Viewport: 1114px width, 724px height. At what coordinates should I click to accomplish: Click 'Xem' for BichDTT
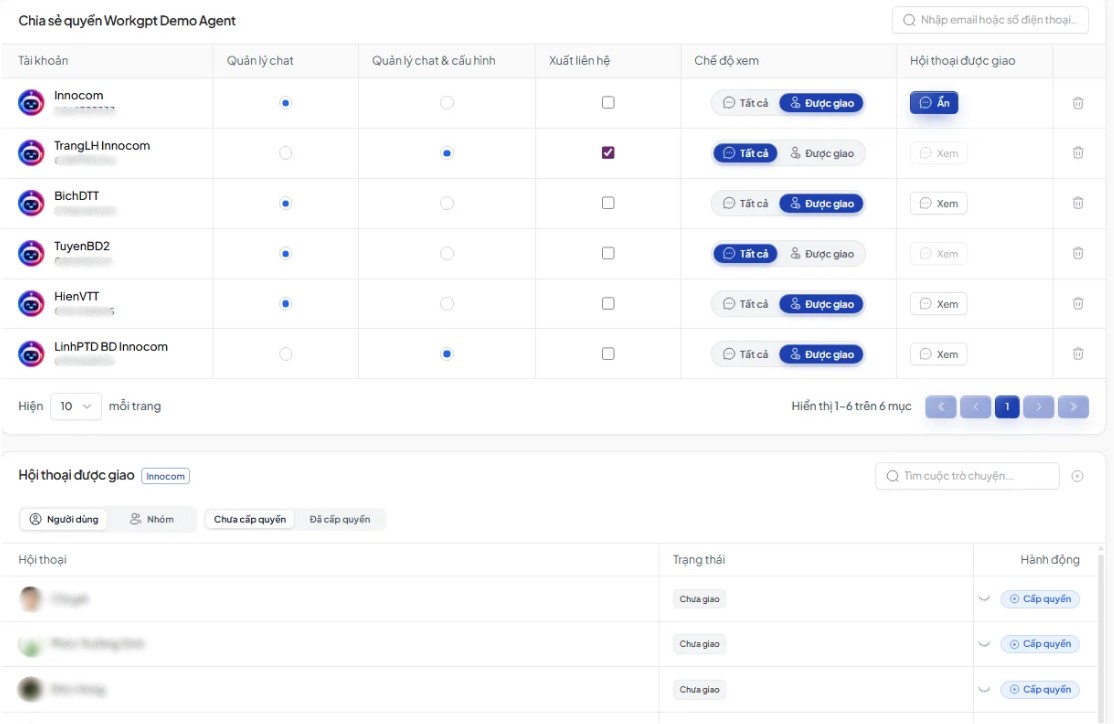click(939, 203)
